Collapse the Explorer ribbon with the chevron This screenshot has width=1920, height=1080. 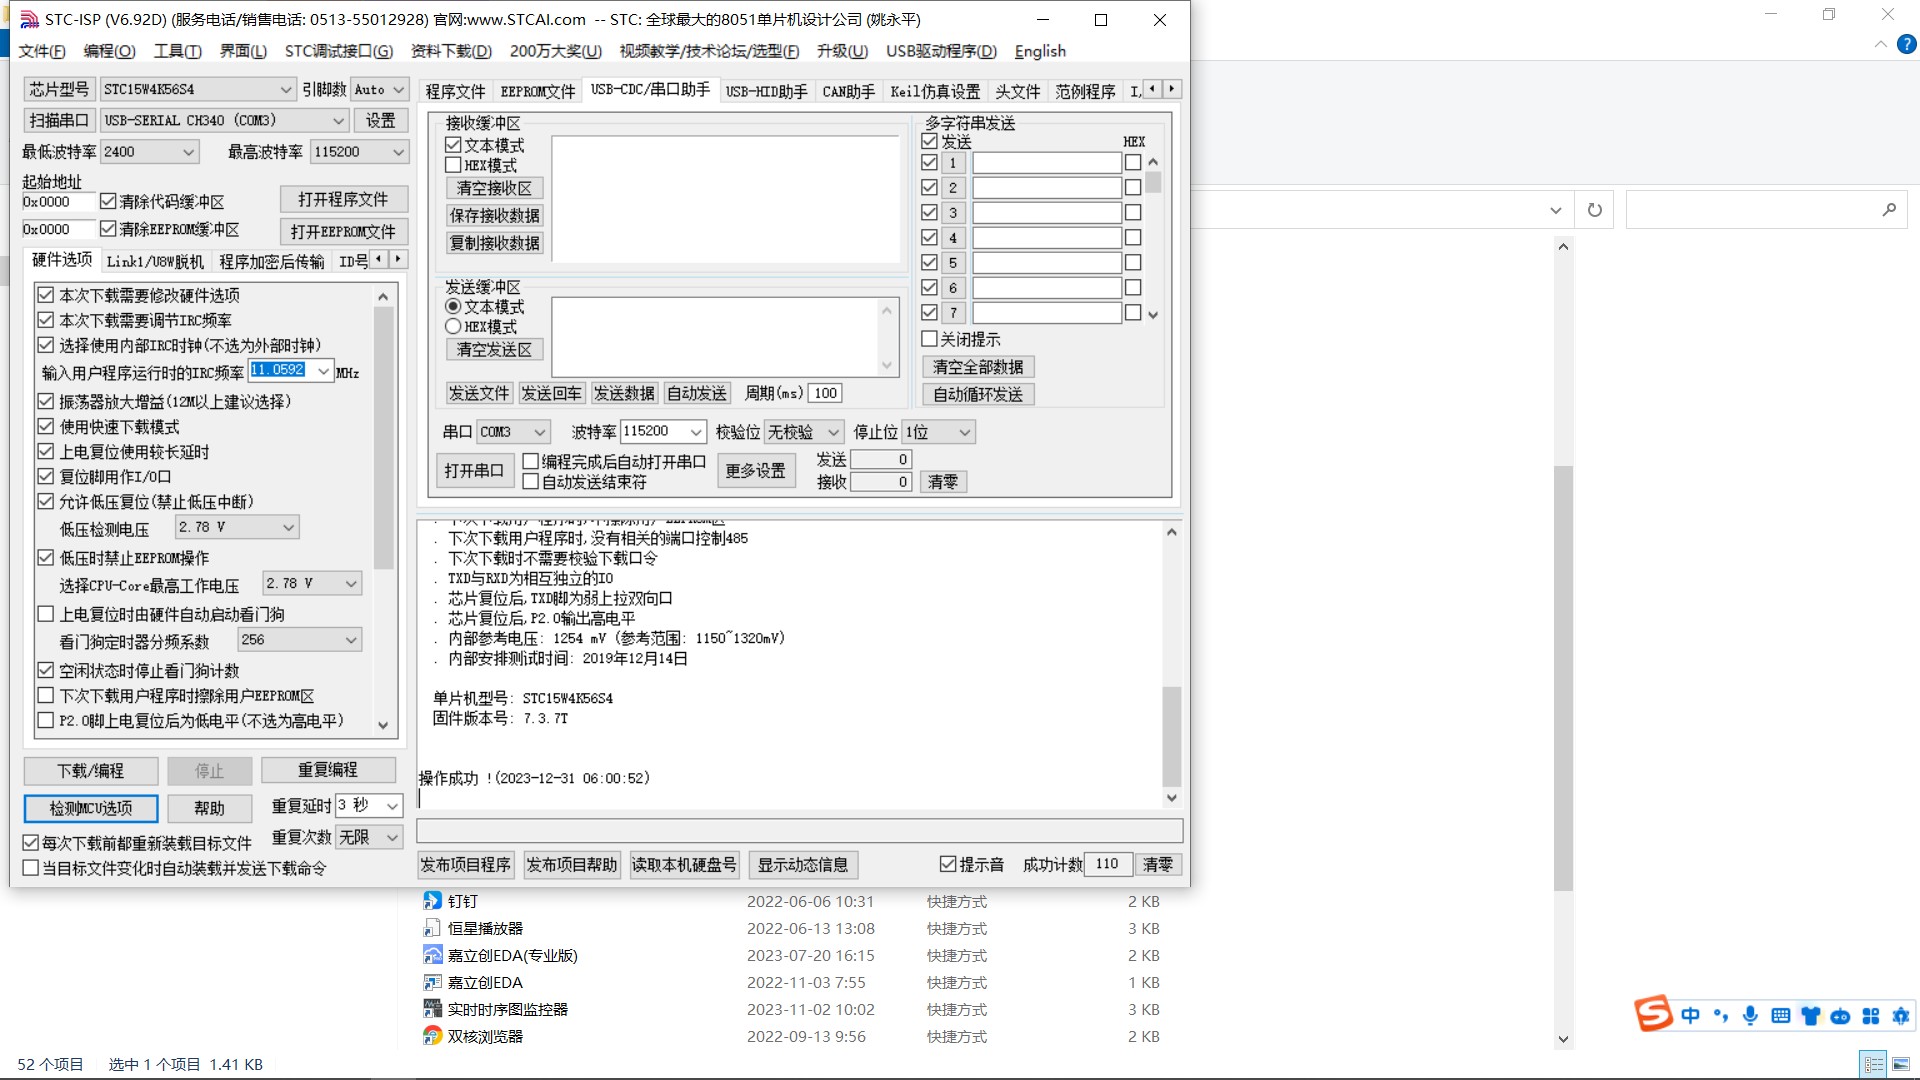(x=1880, y=45)
